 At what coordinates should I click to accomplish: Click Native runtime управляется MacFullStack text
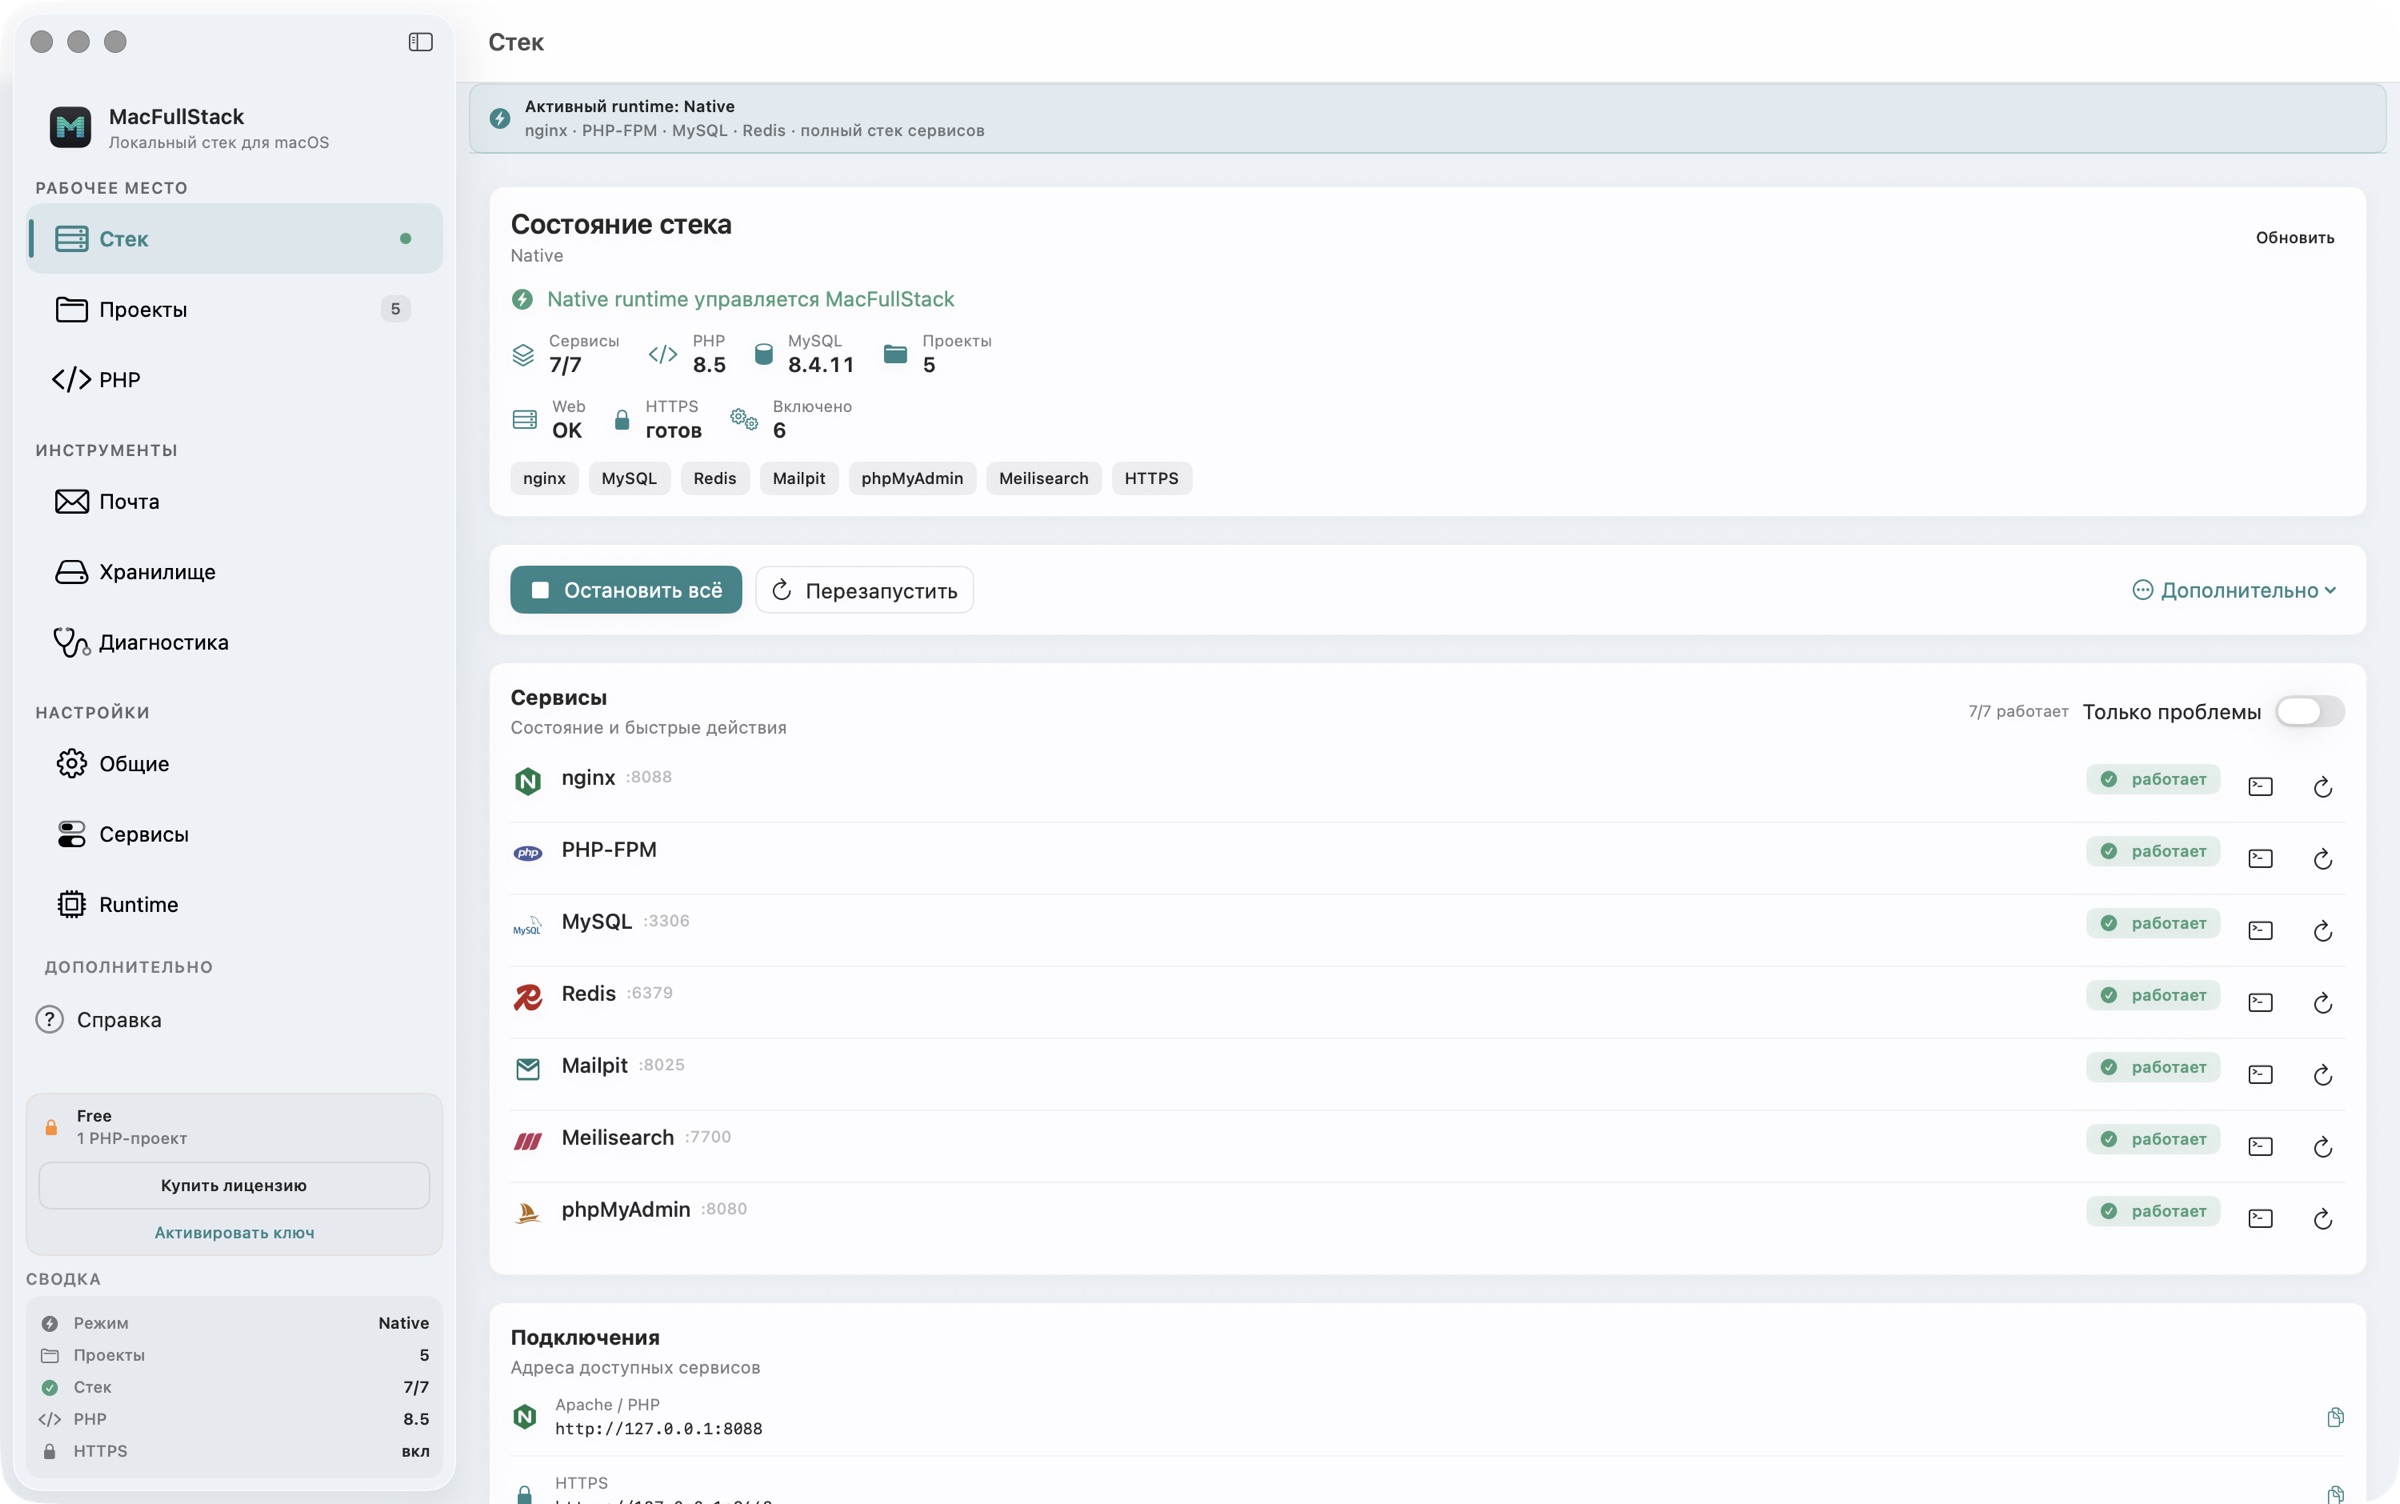750,299
